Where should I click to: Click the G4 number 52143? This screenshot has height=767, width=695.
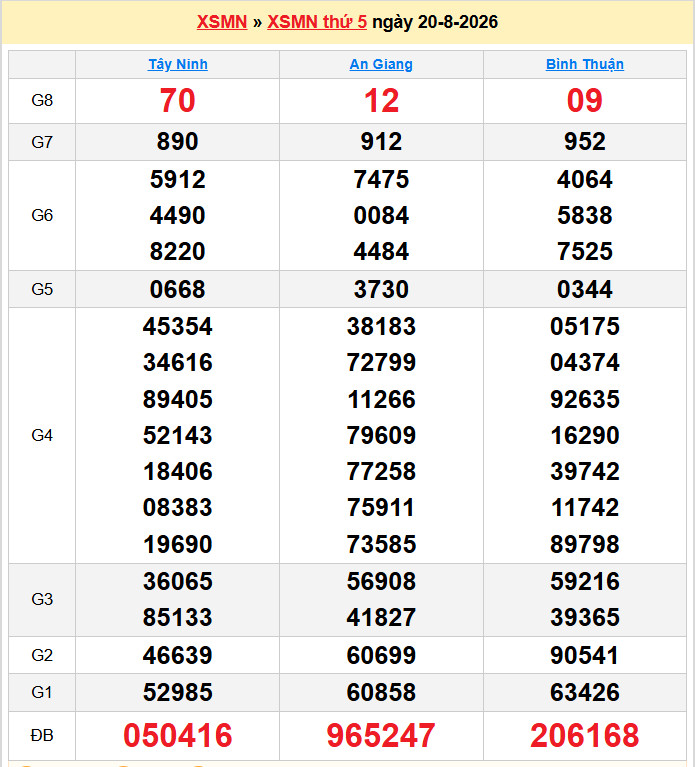[x=178, y=435]
